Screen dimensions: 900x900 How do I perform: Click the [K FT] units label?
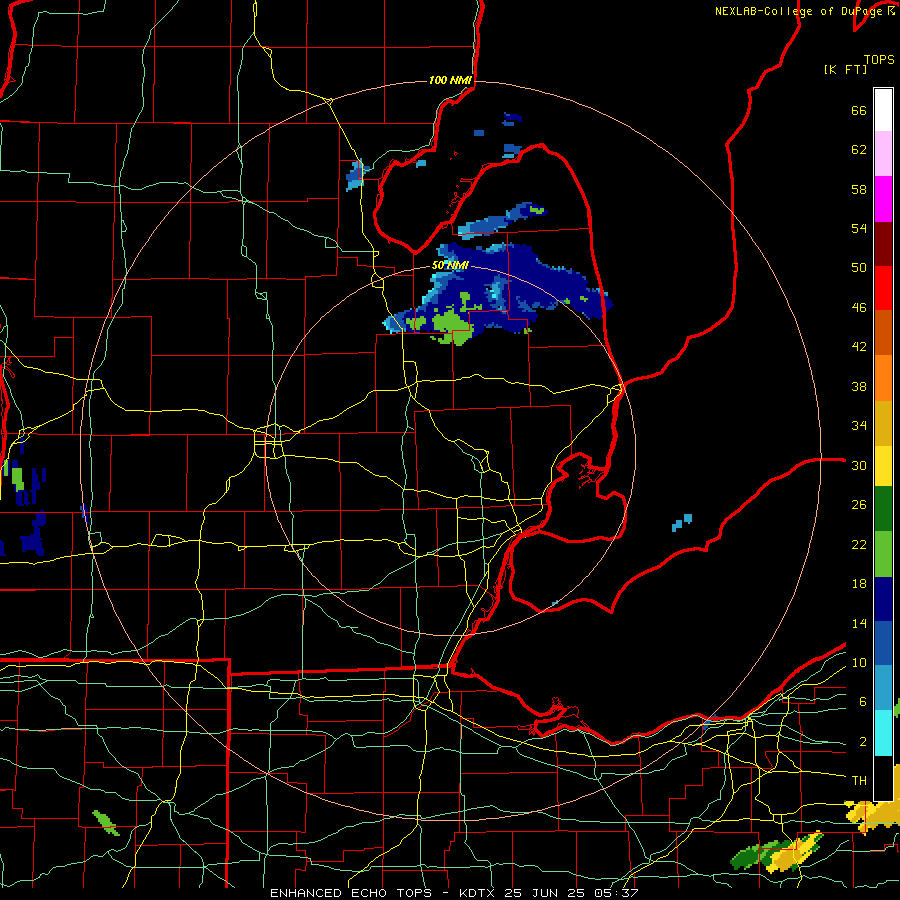tap(845, 69)
